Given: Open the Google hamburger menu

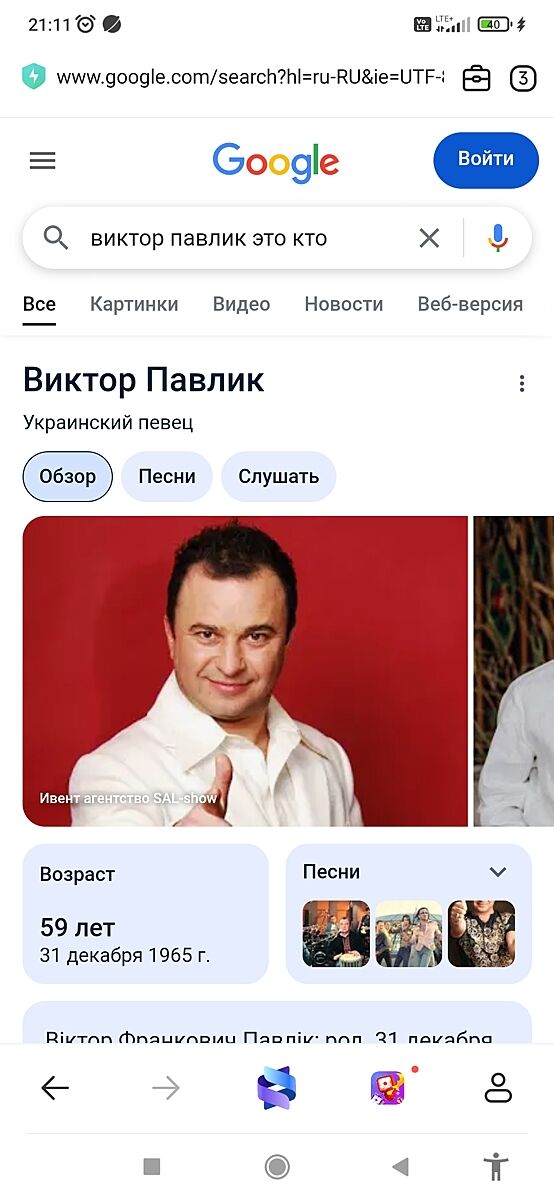Looking at the screenshot, I should pyautogui.click(x=42, y=160).
